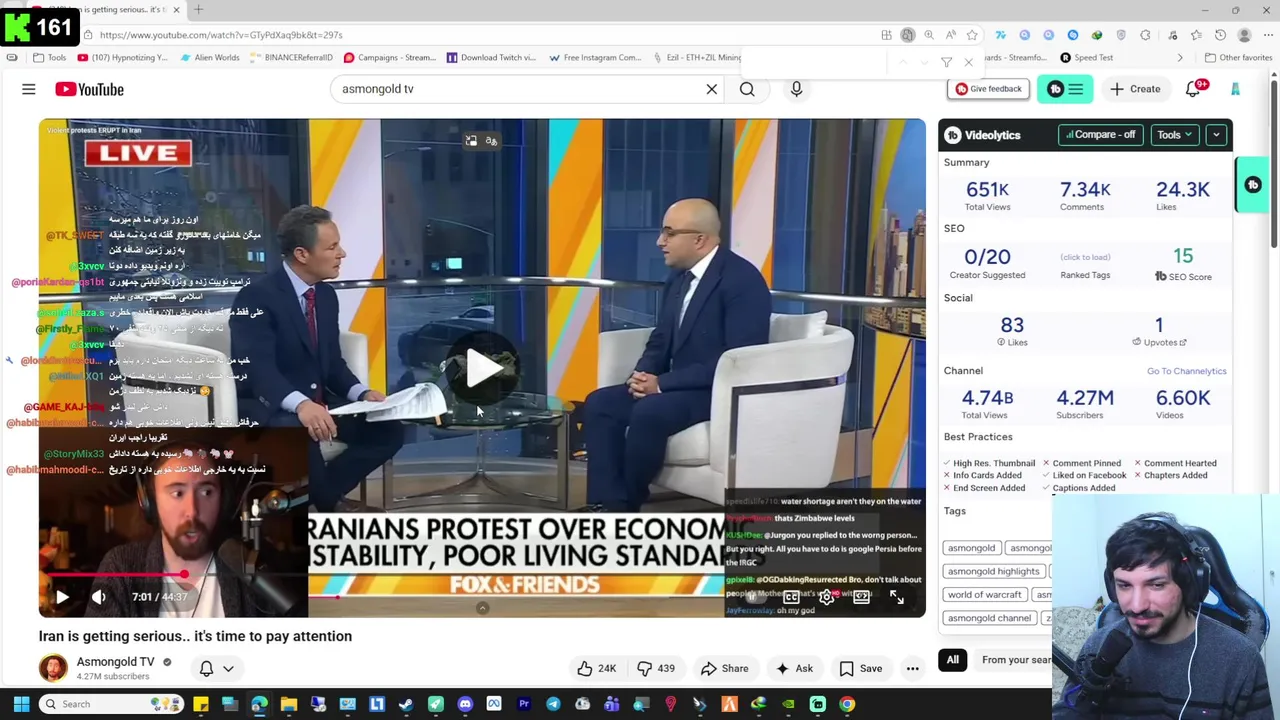Dislike the video showing 439
Image resolution: width=1280 pixels, height=720 pixels.
click(657, 668)
